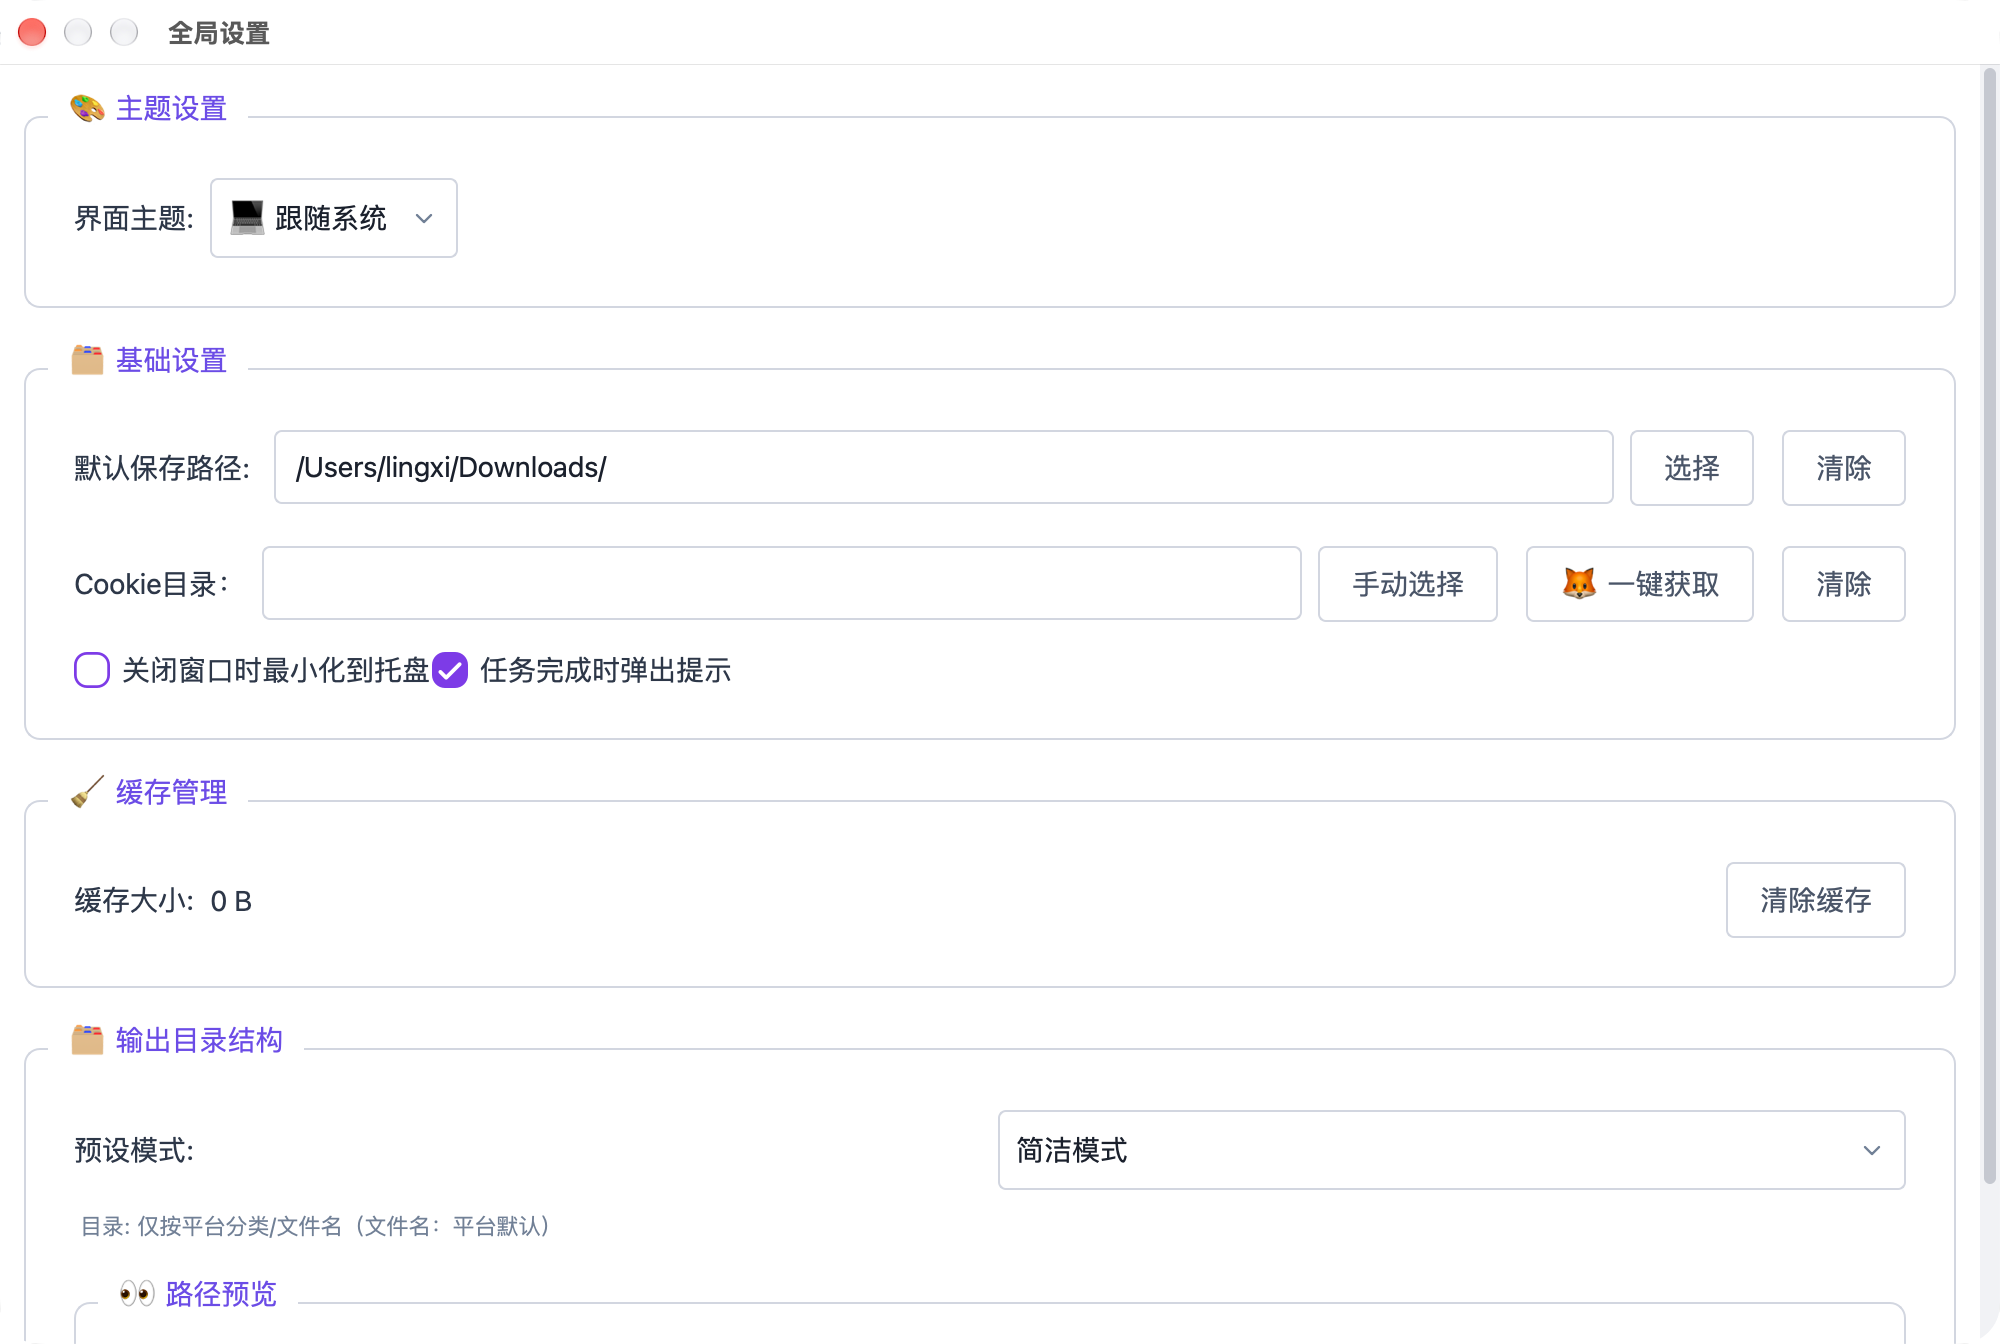Click 清除 button in Cookie目录 row
Screen dimensions: 2000x1344
(1843, 584)
